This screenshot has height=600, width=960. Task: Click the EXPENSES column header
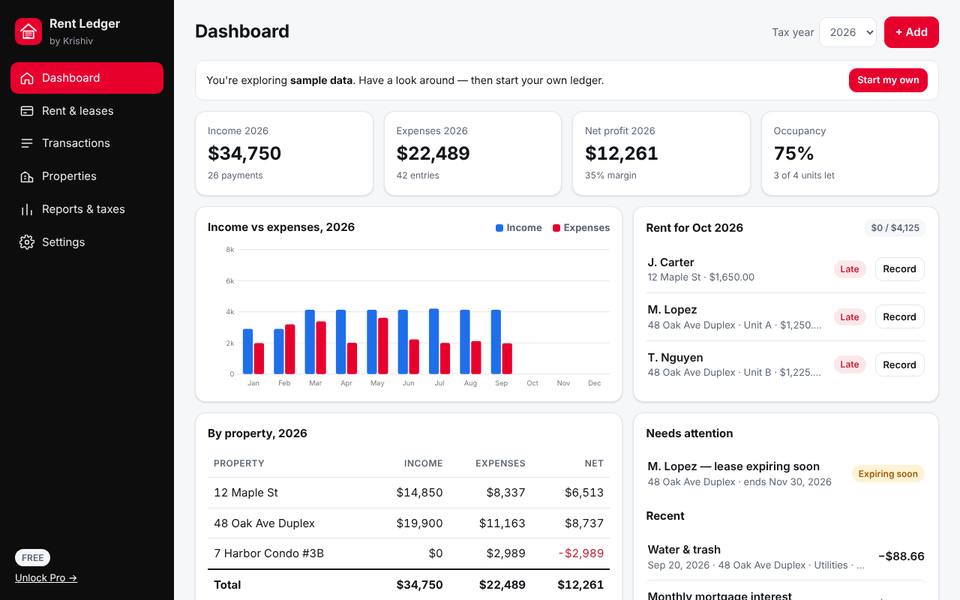click(500, 463)
